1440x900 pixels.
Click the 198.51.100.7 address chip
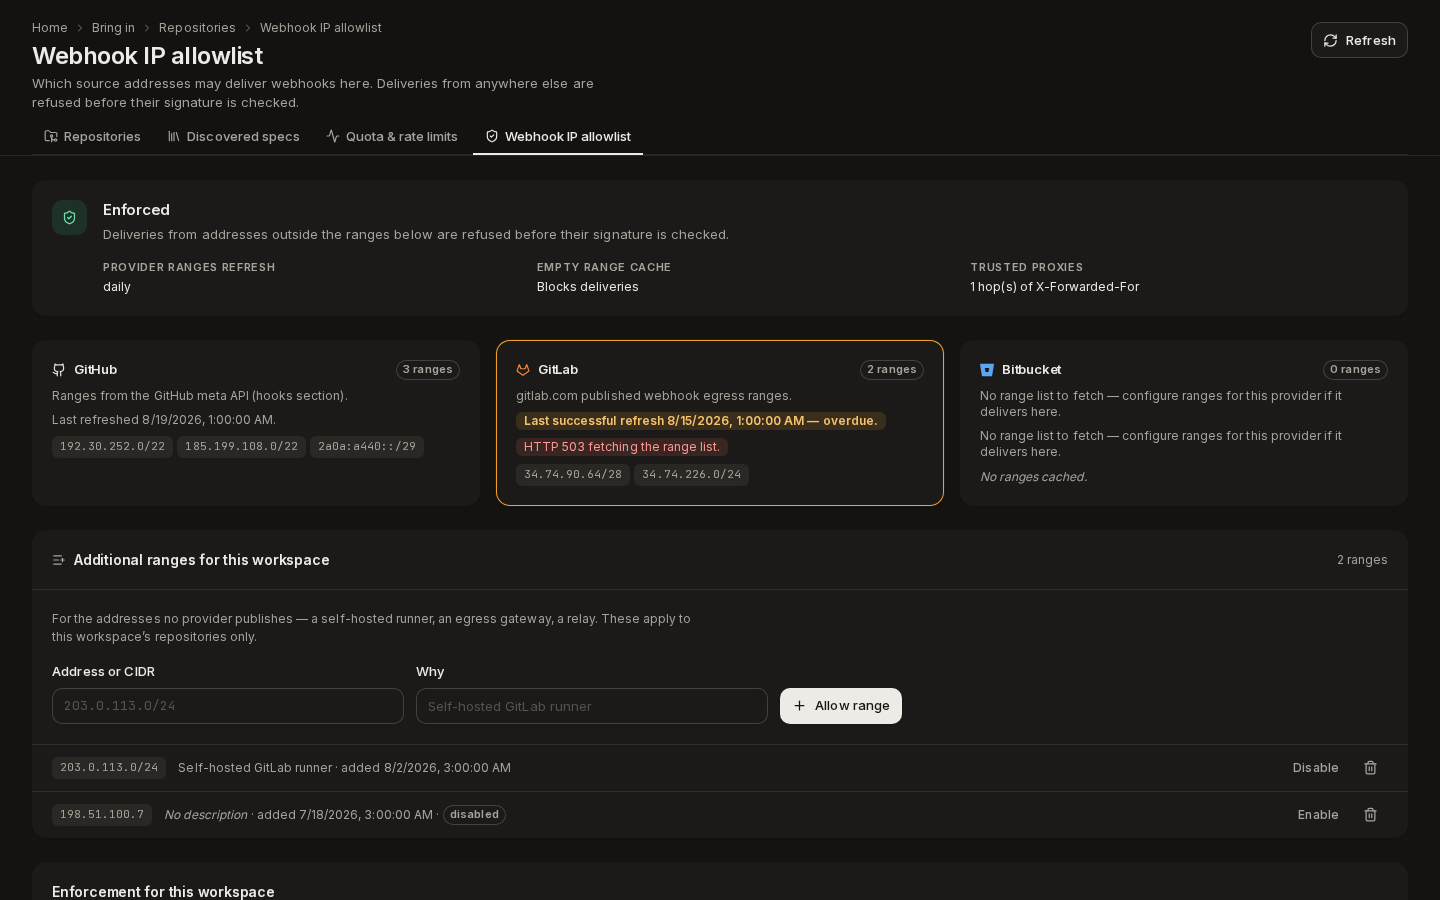(102, 815)
